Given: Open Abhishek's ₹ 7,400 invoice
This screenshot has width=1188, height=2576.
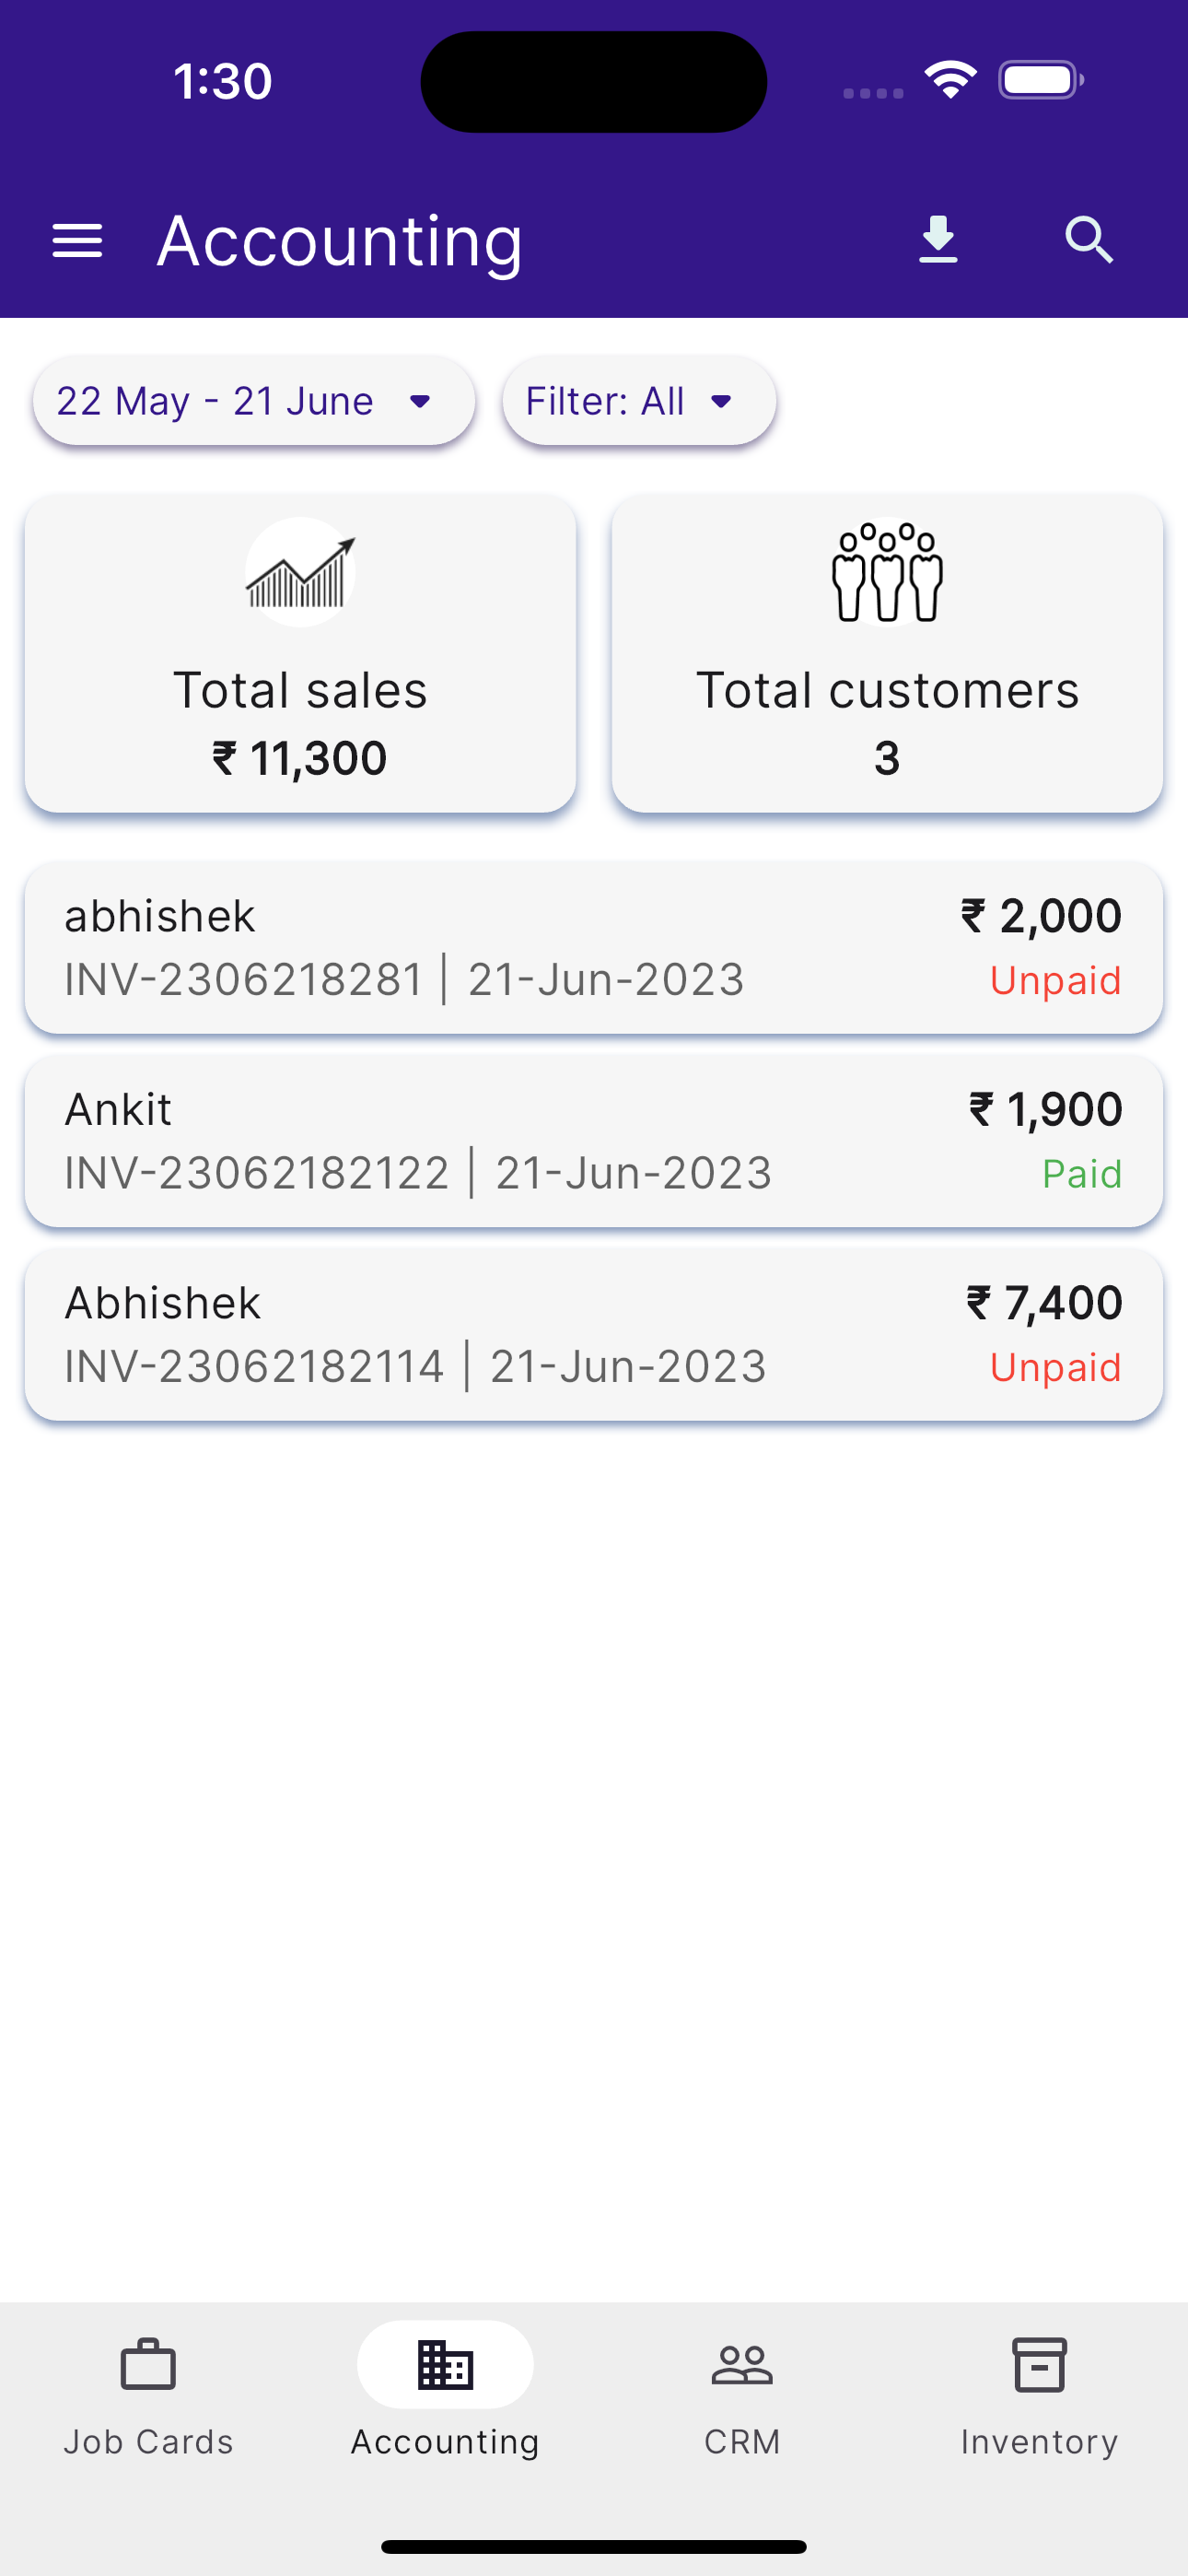Looking at the screenshot, I should click(594, 1335).
